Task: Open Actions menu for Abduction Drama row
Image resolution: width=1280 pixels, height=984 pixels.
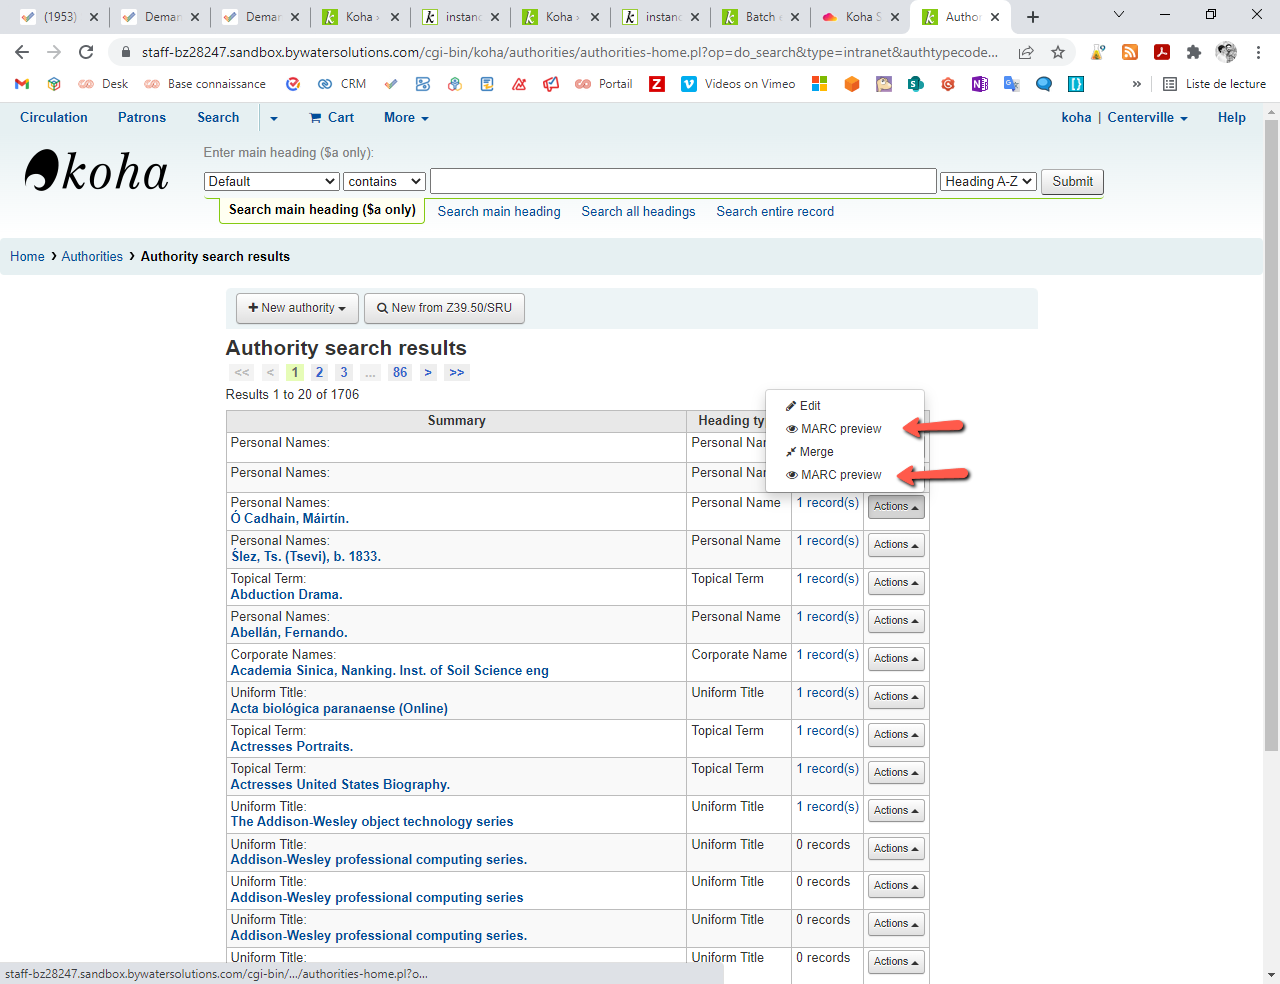Action: click(896, 583)
